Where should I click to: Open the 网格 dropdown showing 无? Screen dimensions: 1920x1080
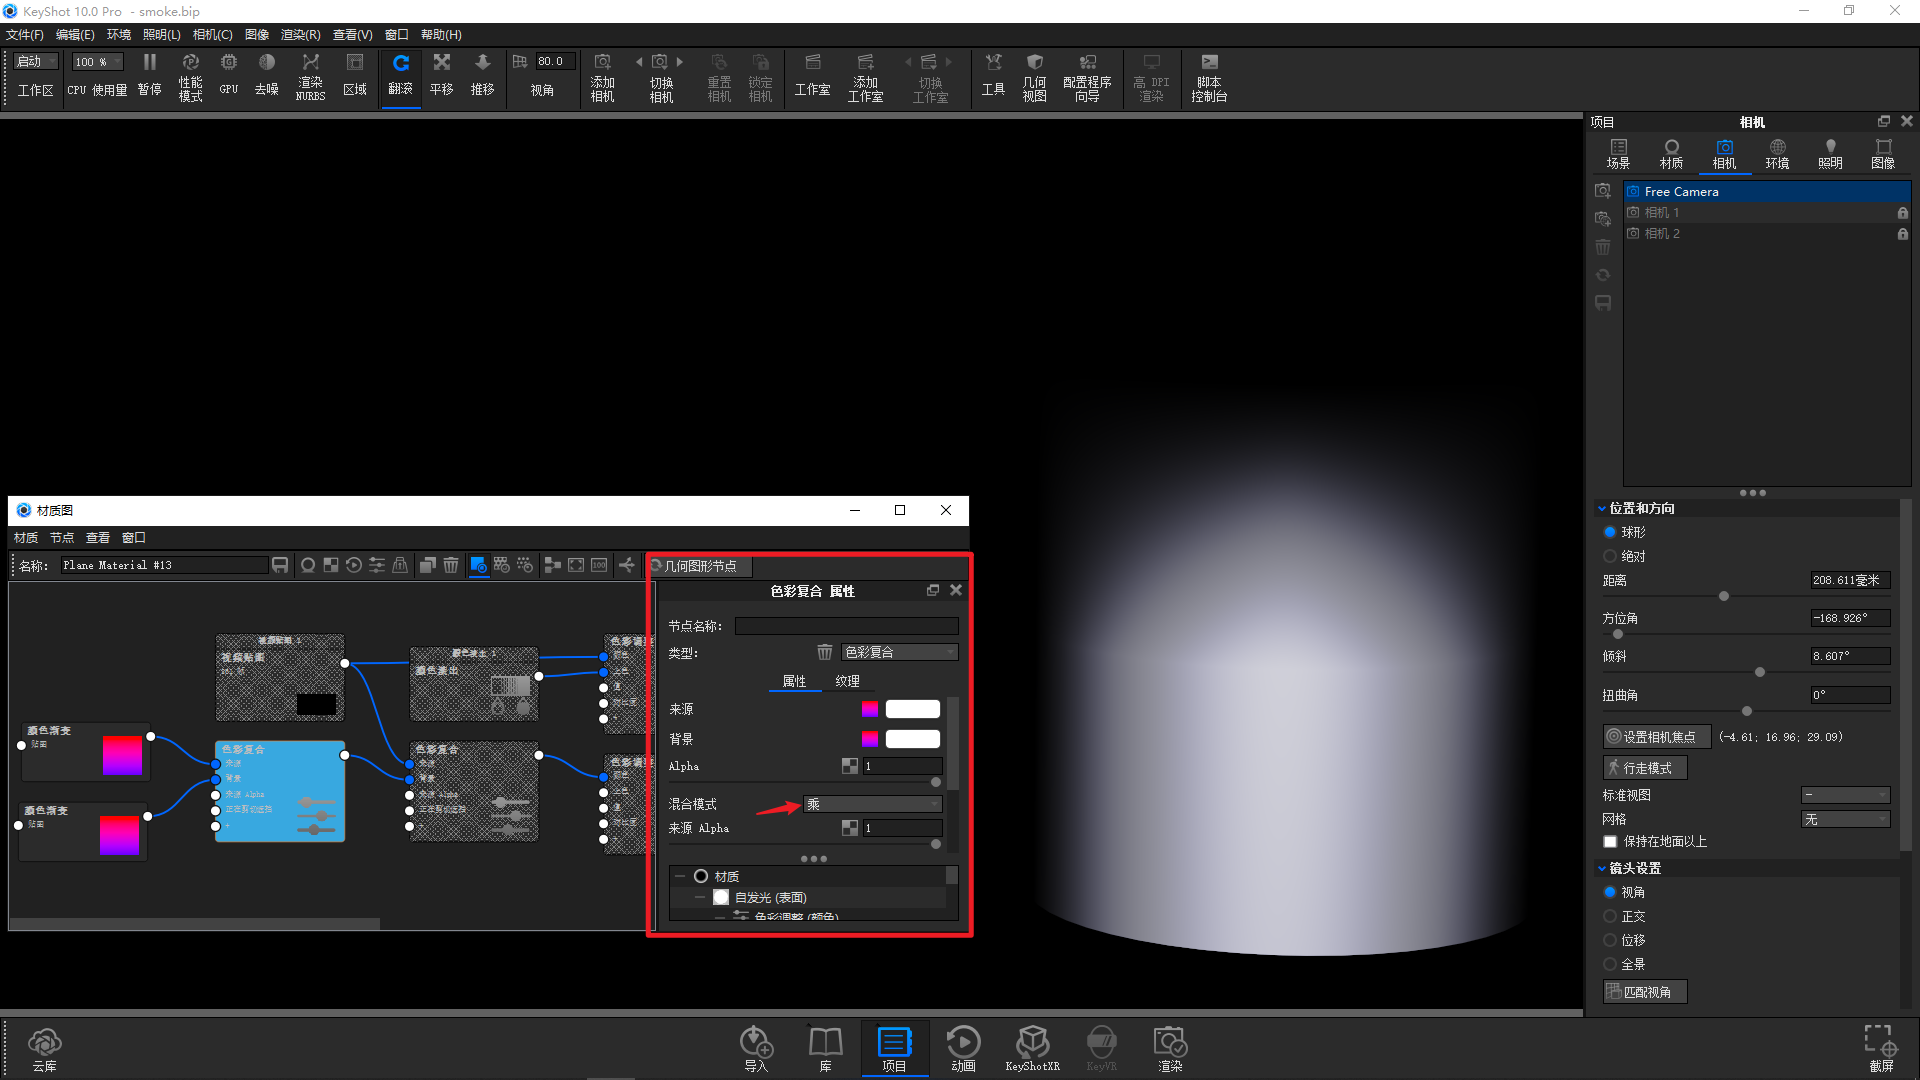(1845, 818)
